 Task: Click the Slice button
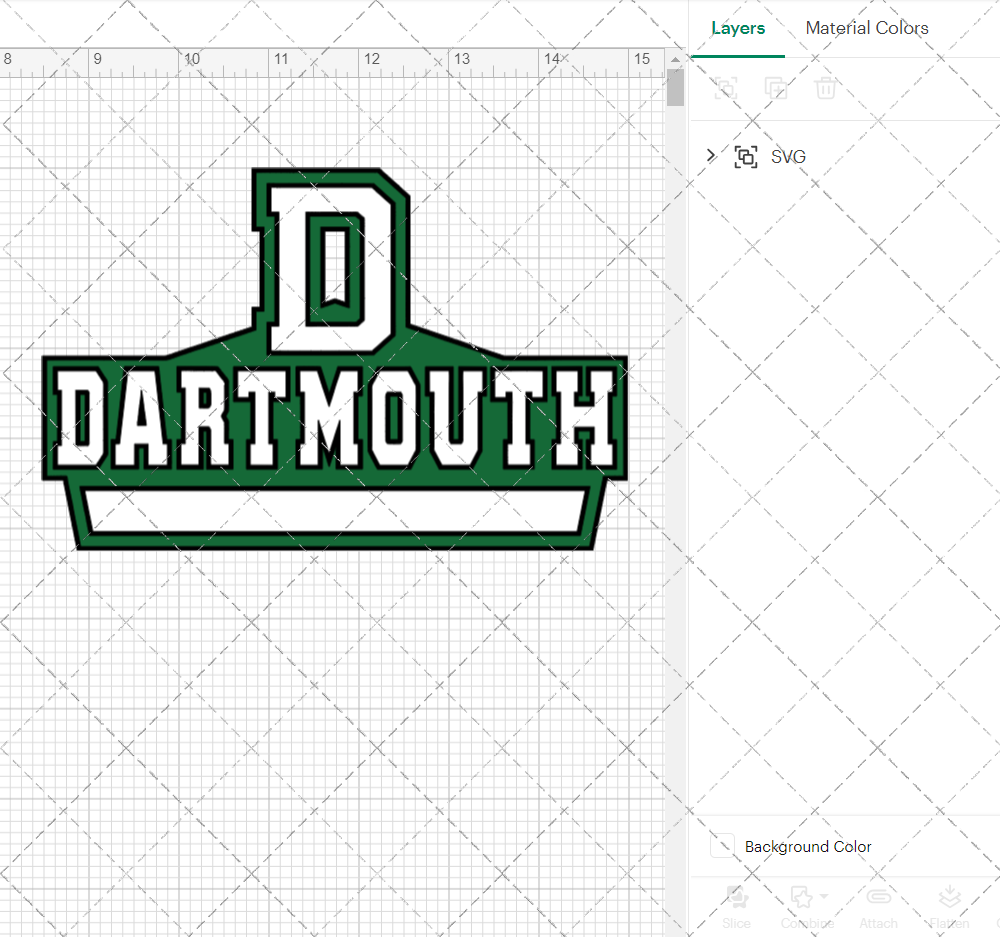pyautogui.click(x=737, y=907)
